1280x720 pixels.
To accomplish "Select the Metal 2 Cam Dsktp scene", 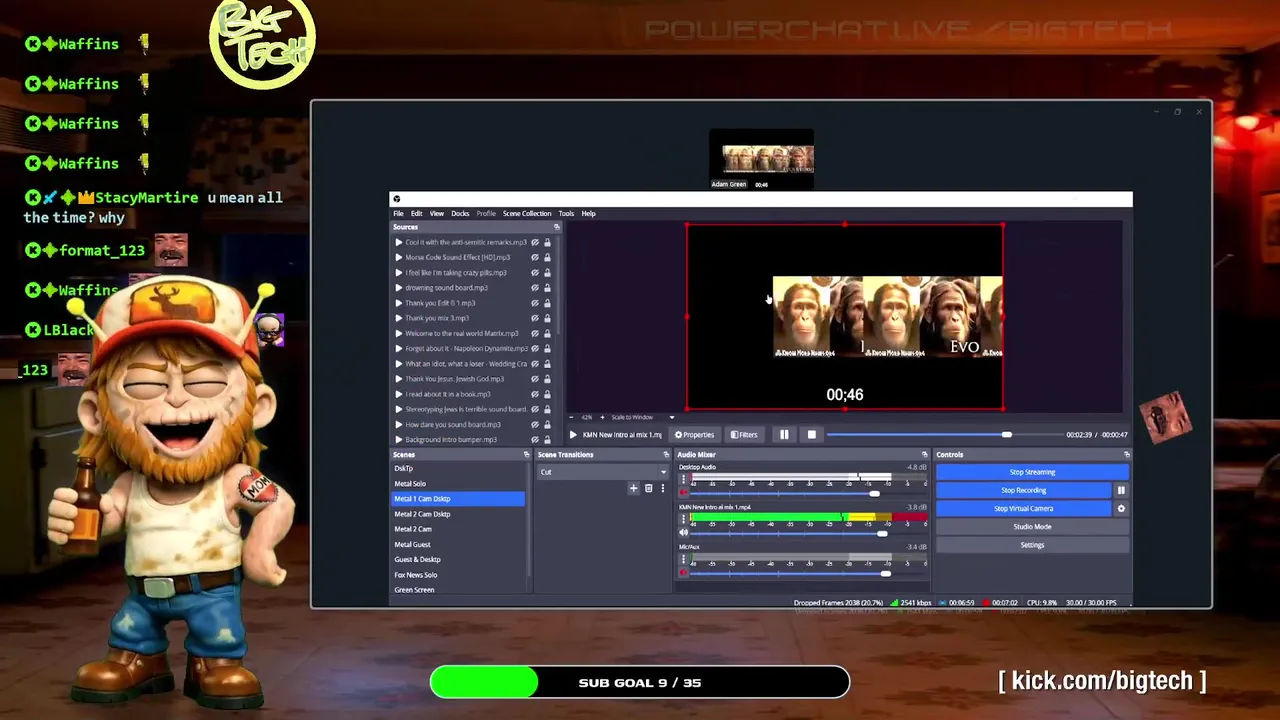I will 458,514.
